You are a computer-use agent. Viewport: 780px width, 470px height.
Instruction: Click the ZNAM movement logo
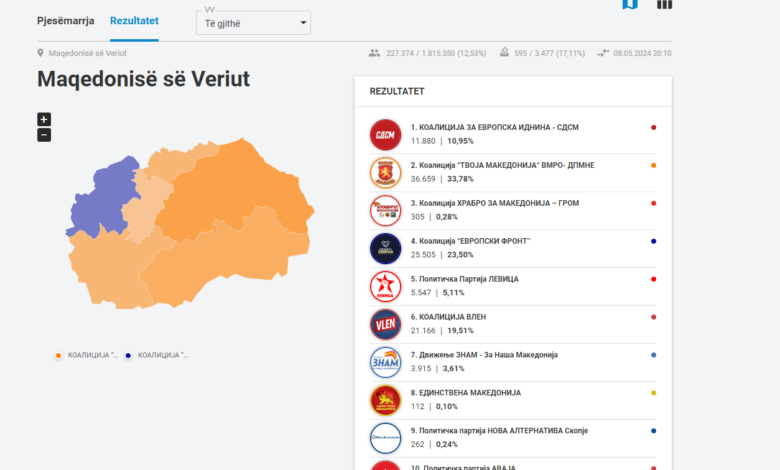(385, 362)
